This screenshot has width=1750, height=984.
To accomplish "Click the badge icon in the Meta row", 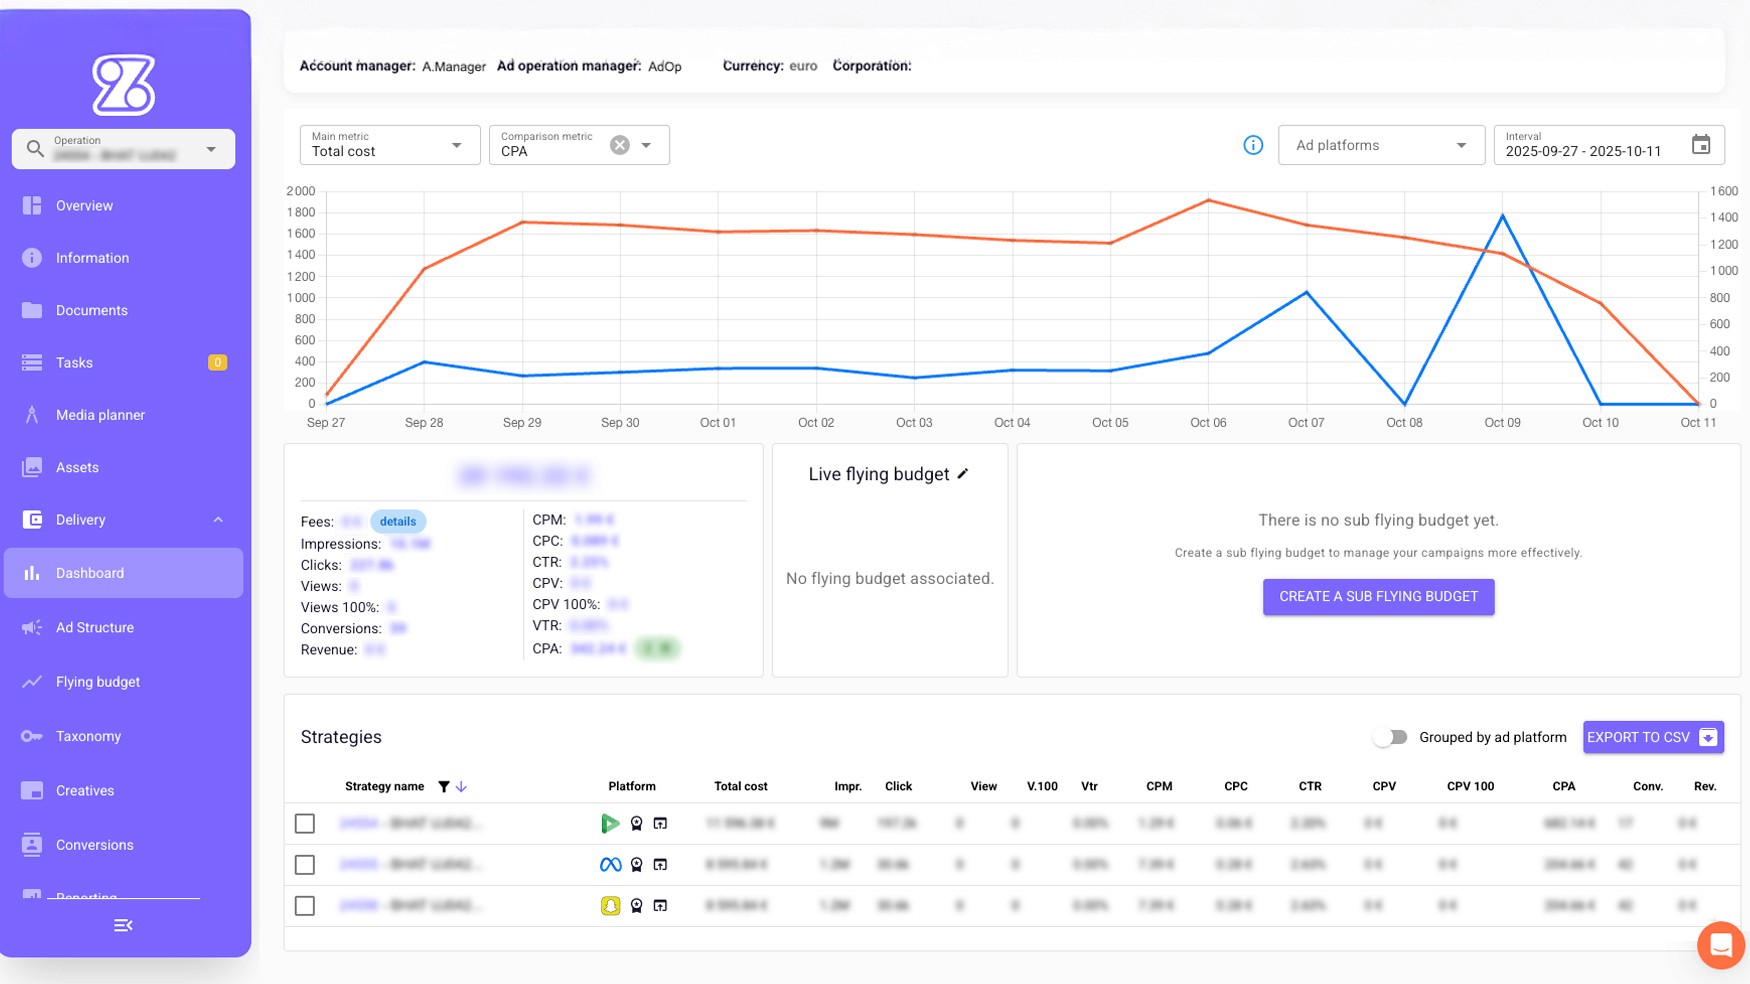I will (x=636, y=865).
